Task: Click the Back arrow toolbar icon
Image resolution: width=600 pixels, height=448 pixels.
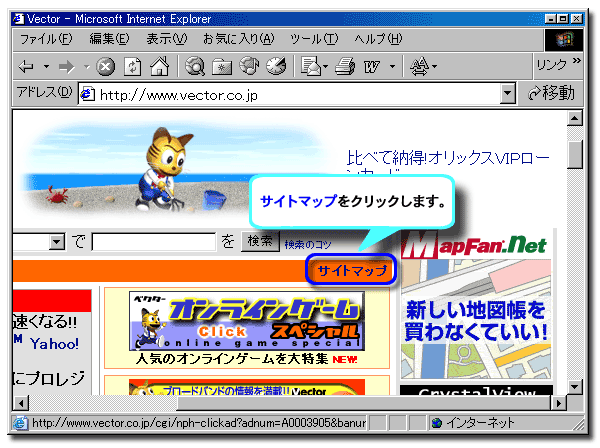Action: [x=26, y=67]
